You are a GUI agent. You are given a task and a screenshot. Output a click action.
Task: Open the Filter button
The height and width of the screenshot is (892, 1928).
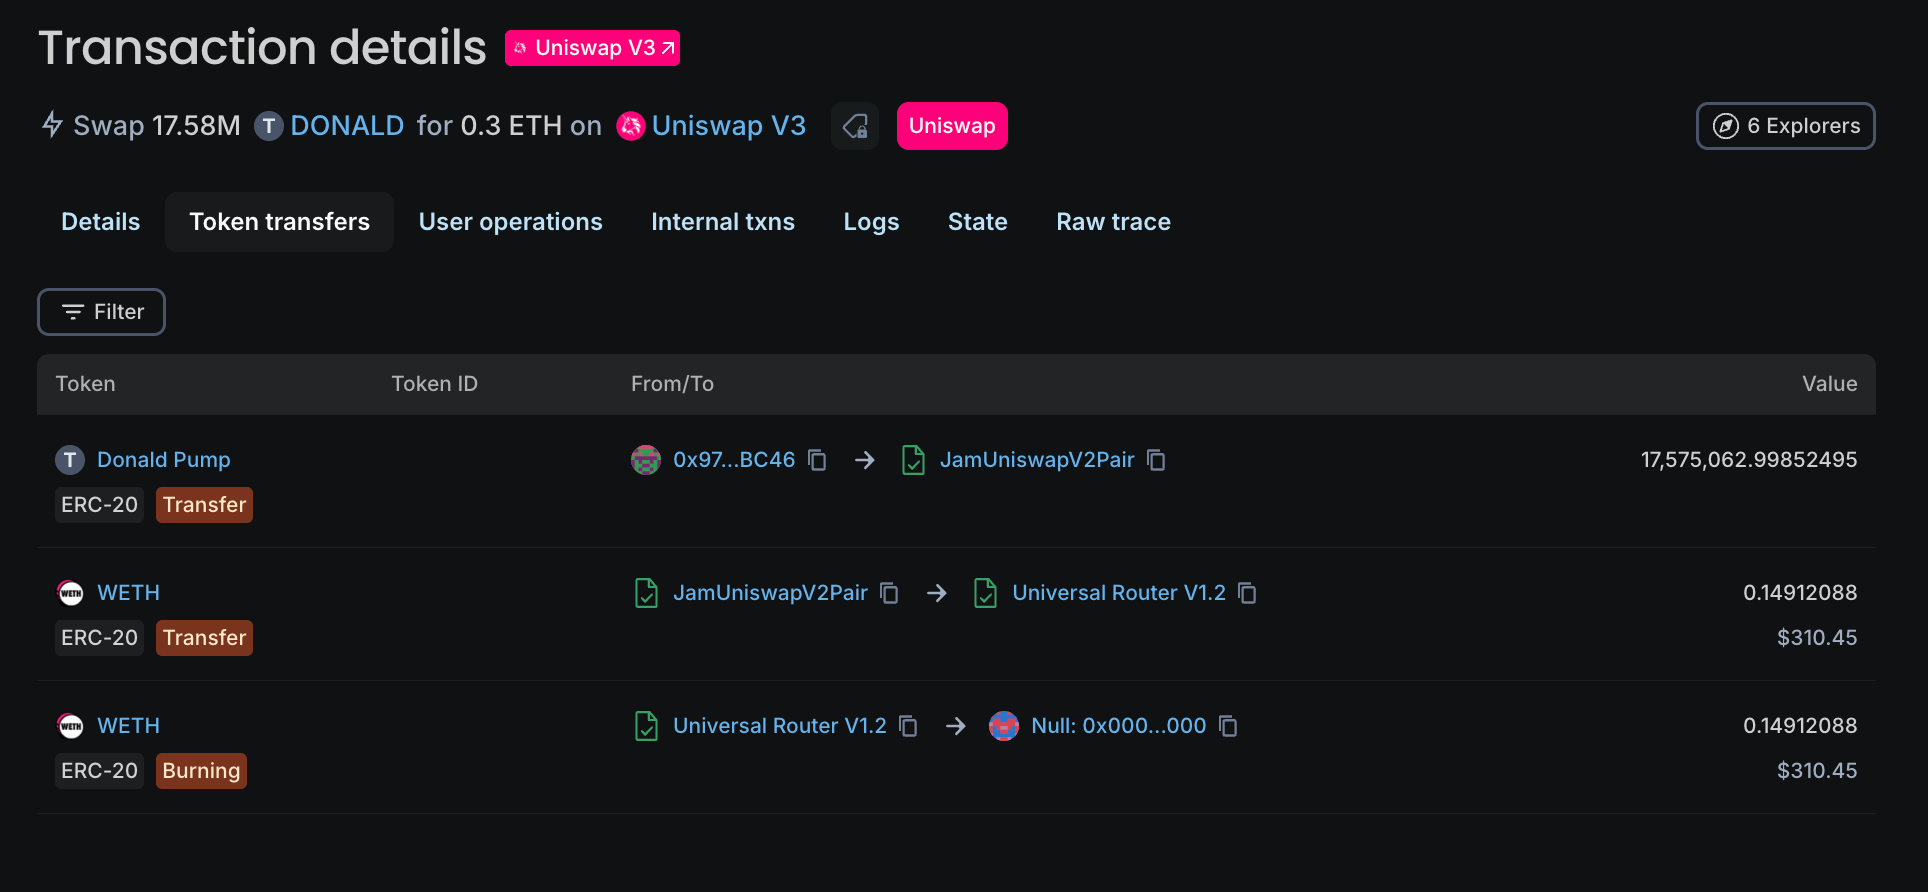click(x=101, y=312)
